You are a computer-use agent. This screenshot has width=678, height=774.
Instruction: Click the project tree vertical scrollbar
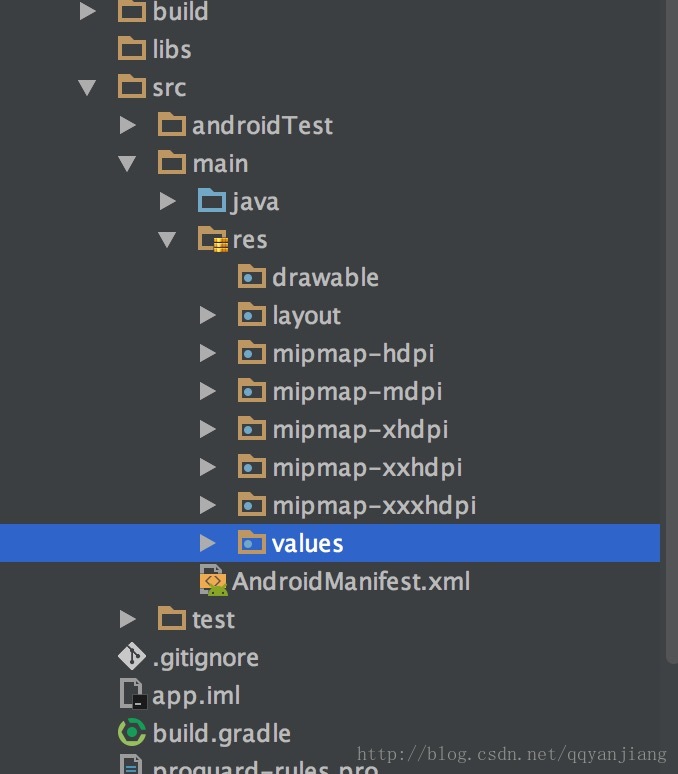(x=672, y=331)
